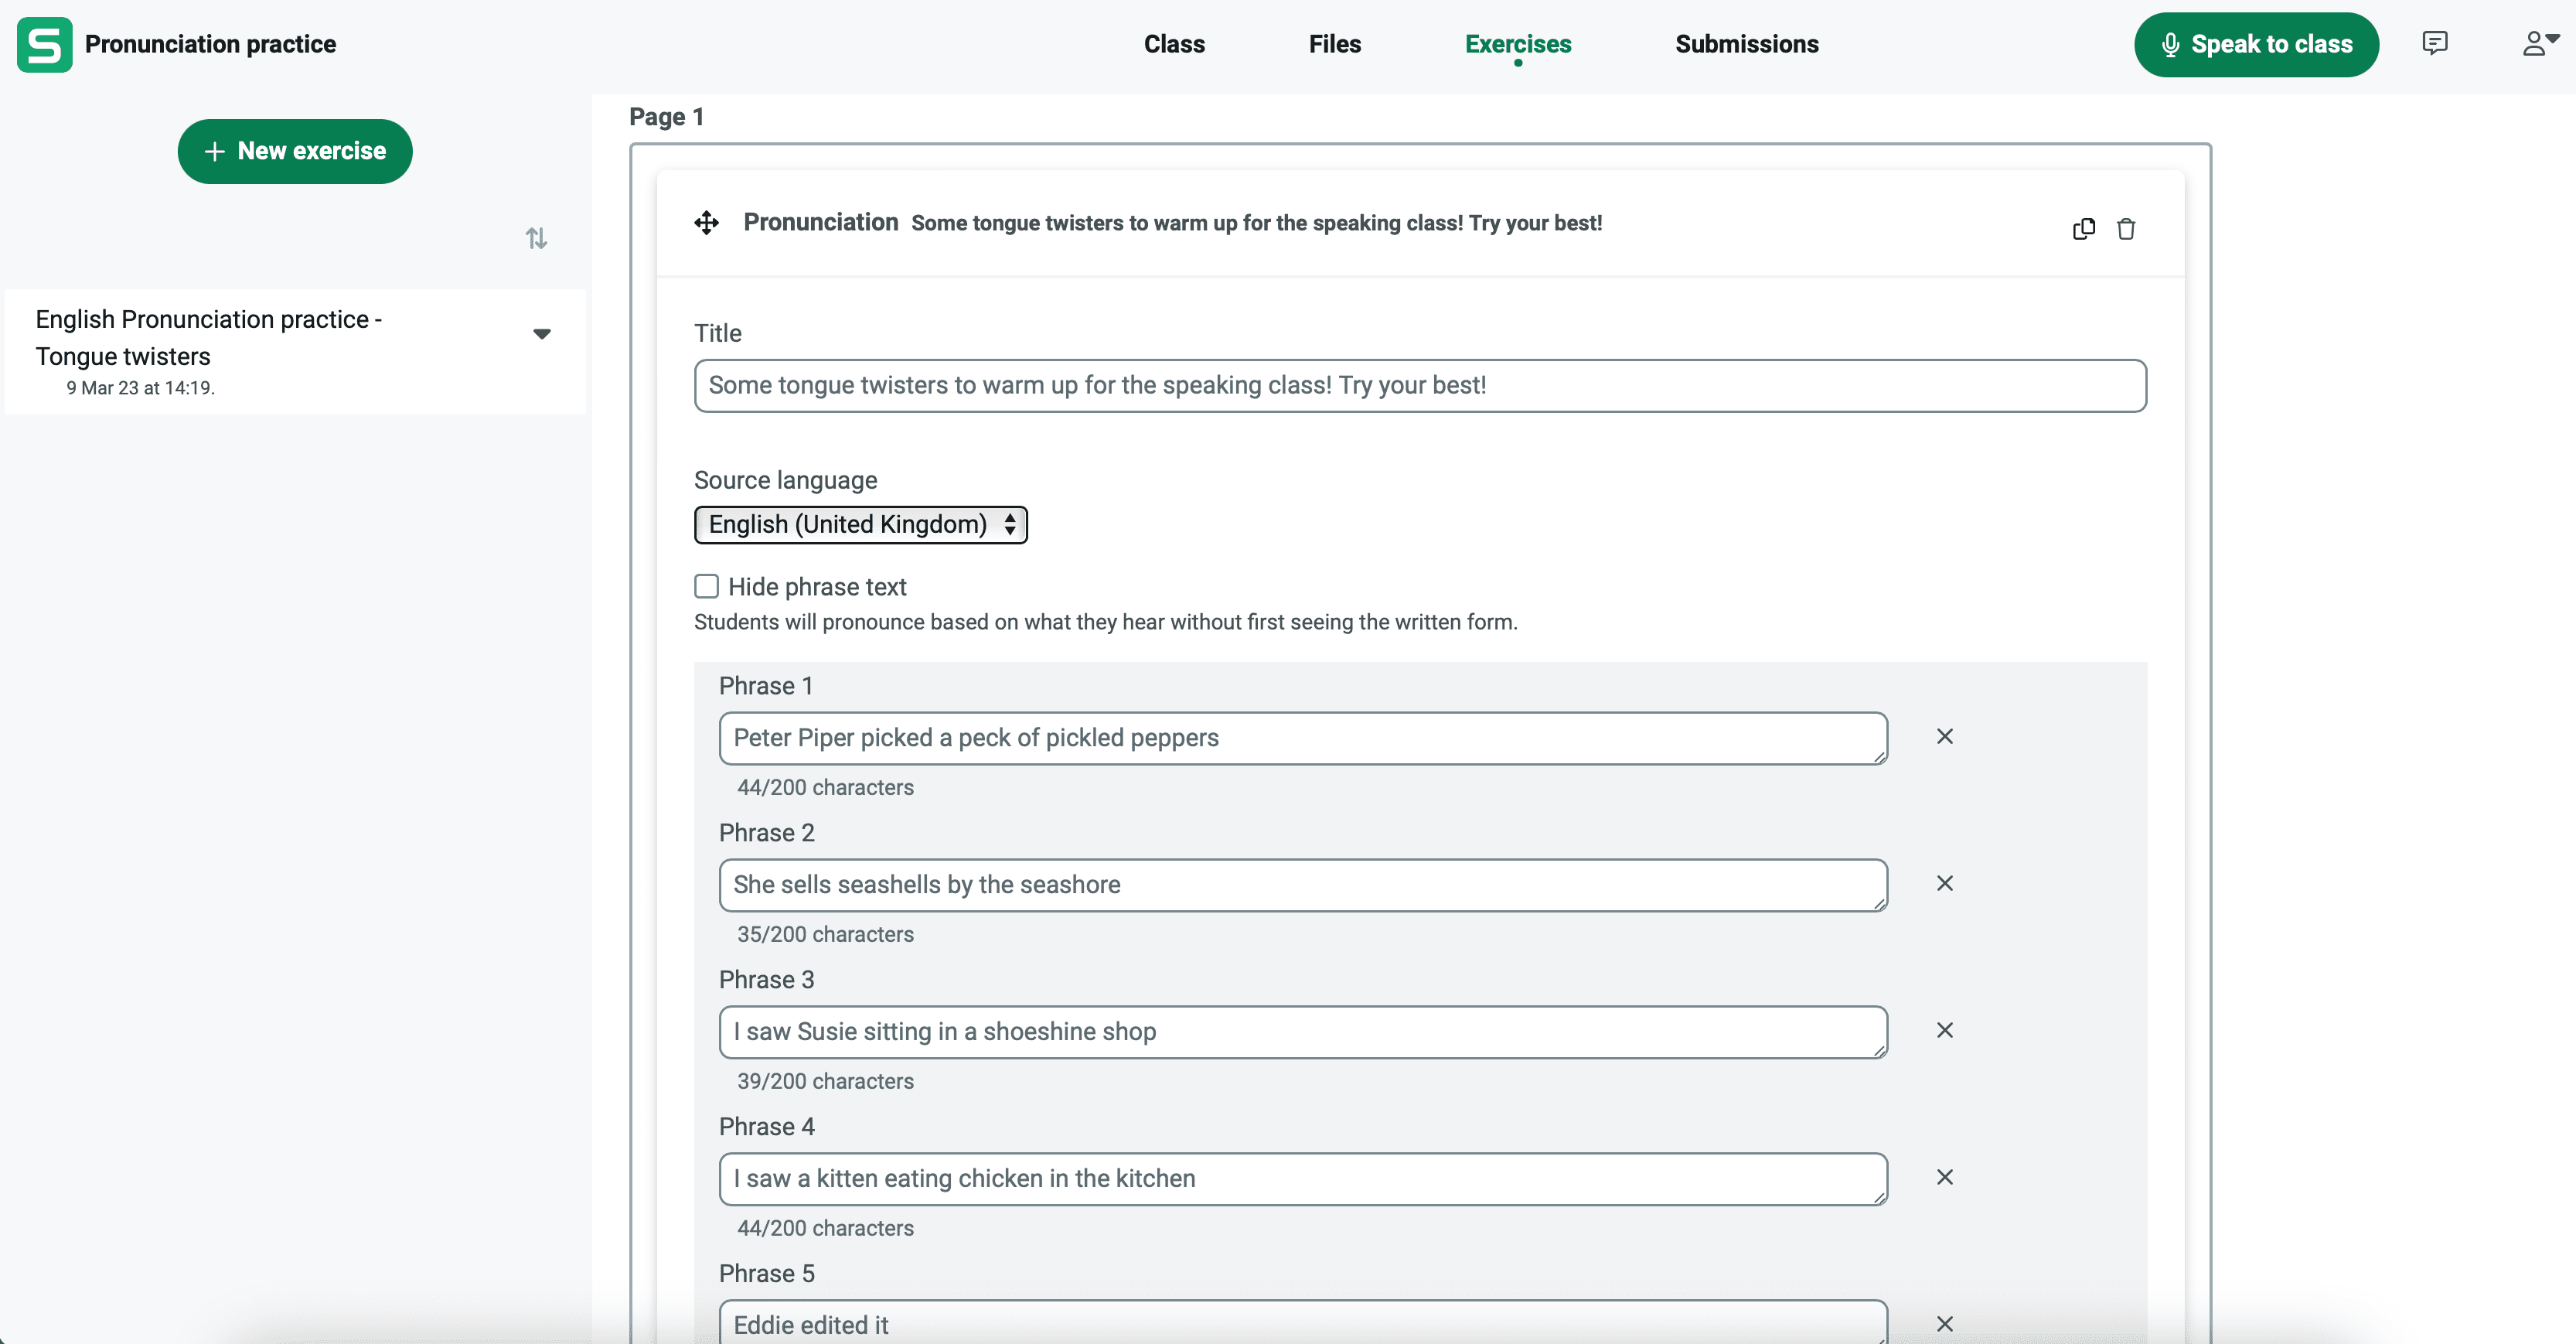Remove Phrase 3 with its X

pos(1945,1031)
